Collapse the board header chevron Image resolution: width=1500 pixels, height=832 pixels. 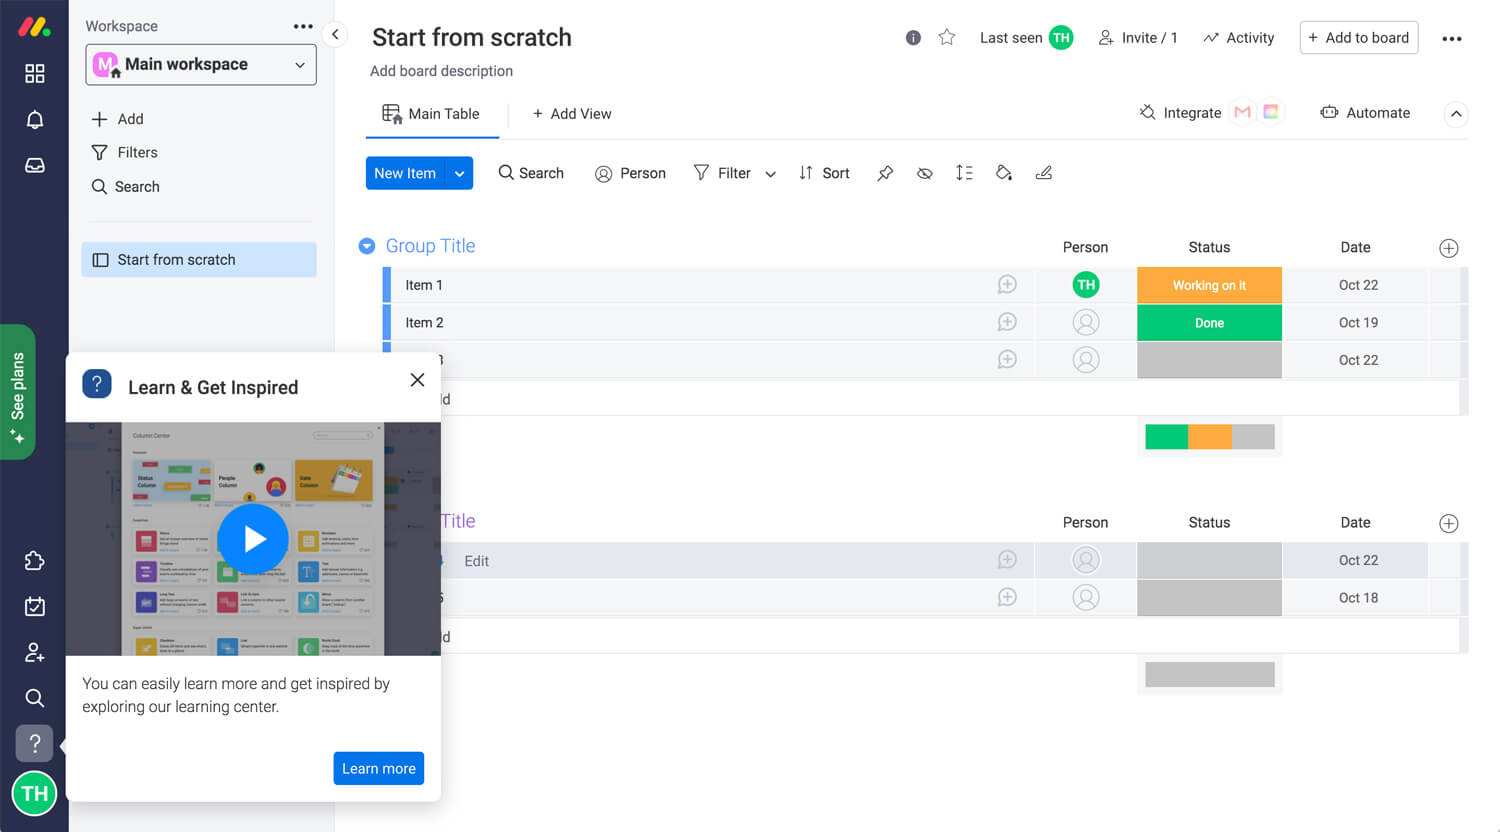pos(1456,114)
